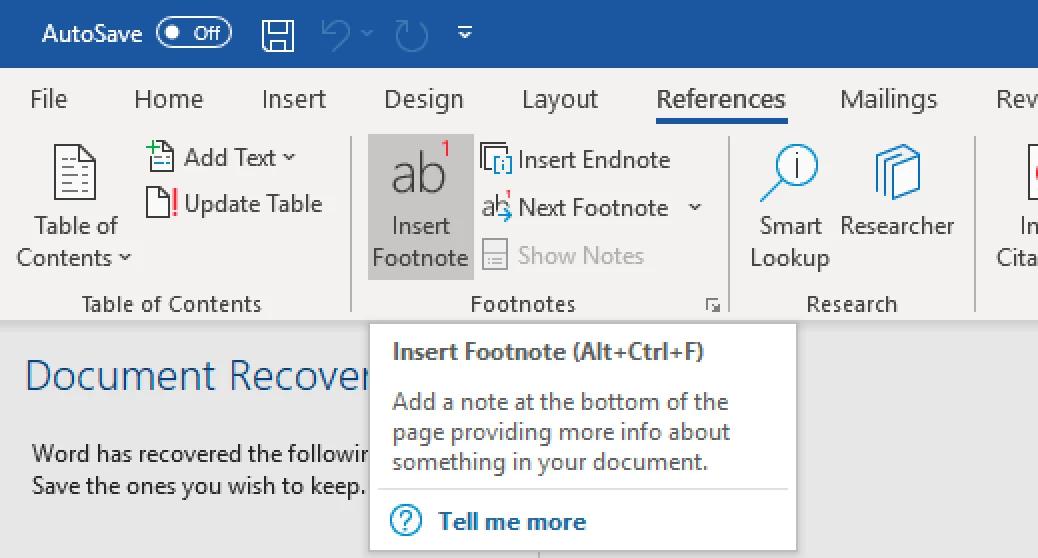Open Customize Quick Access Toolbar dropdown

coord(464,34)
